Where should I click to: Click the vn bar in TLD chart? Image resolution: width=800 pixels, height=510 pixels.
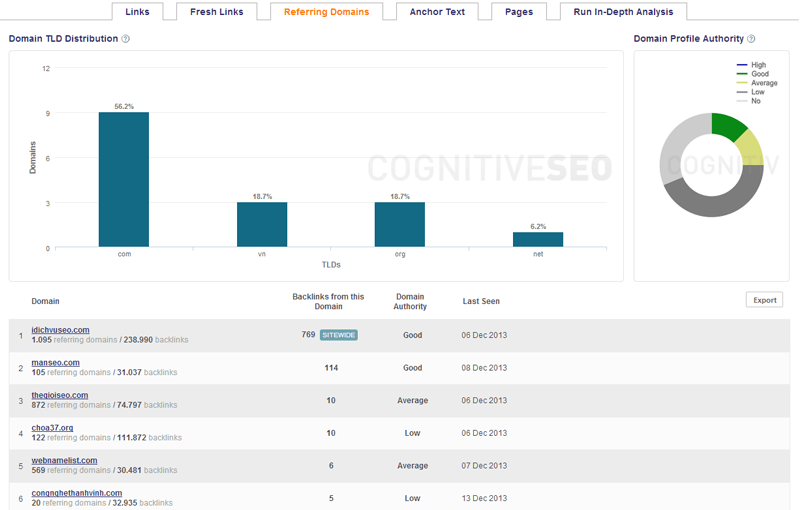coord(262,224)
